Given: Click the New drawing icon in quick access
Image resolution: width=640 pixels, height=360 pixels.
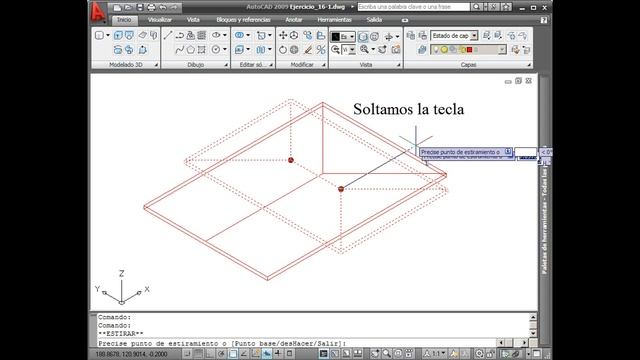Looking at the screenshot, I should (117, 7).
